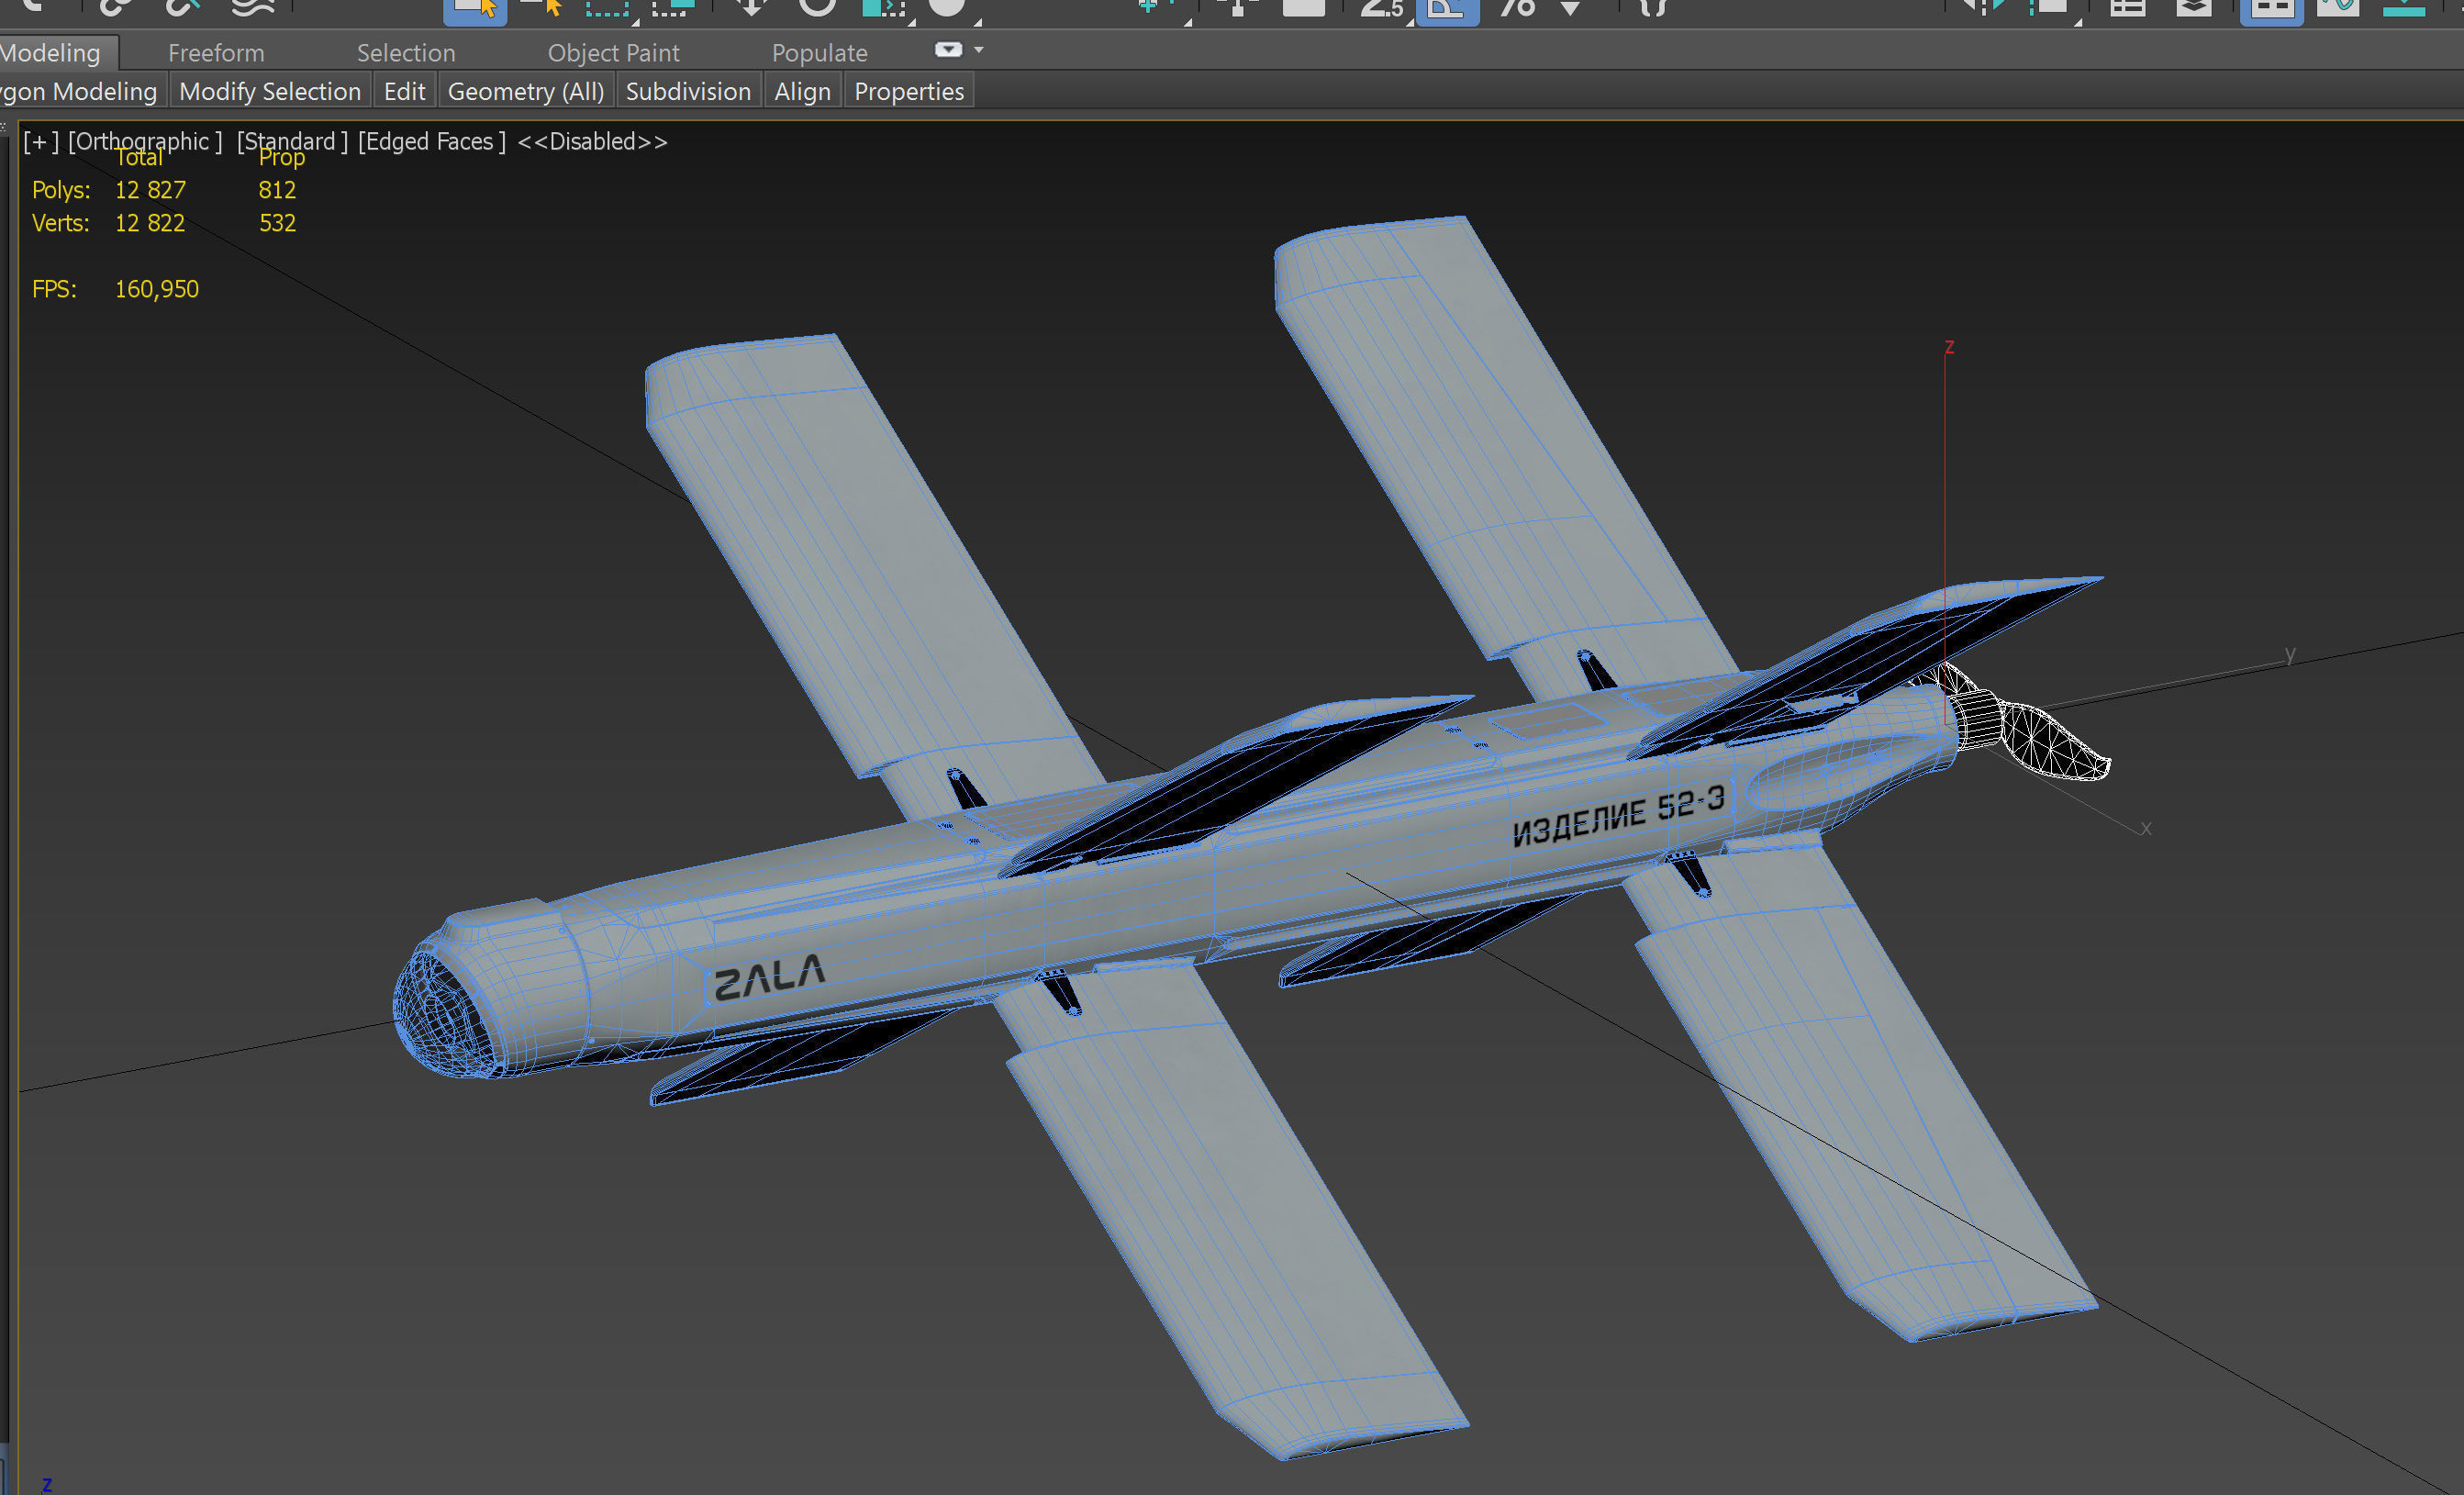Expand the Geometry (All) panel

pyautogui.click(x=526, y=91)
